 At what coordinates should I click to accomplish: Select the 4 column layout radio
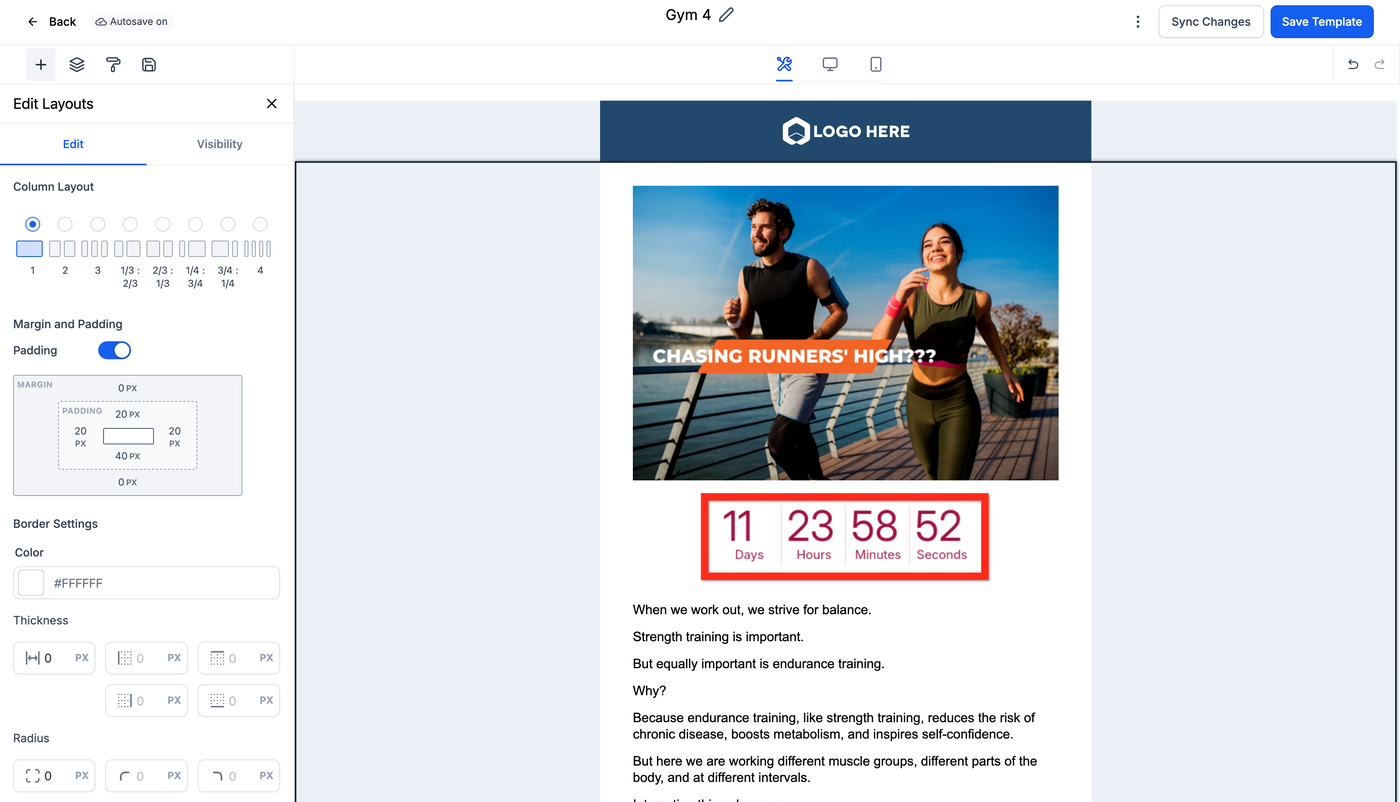[x=260, y=224]
